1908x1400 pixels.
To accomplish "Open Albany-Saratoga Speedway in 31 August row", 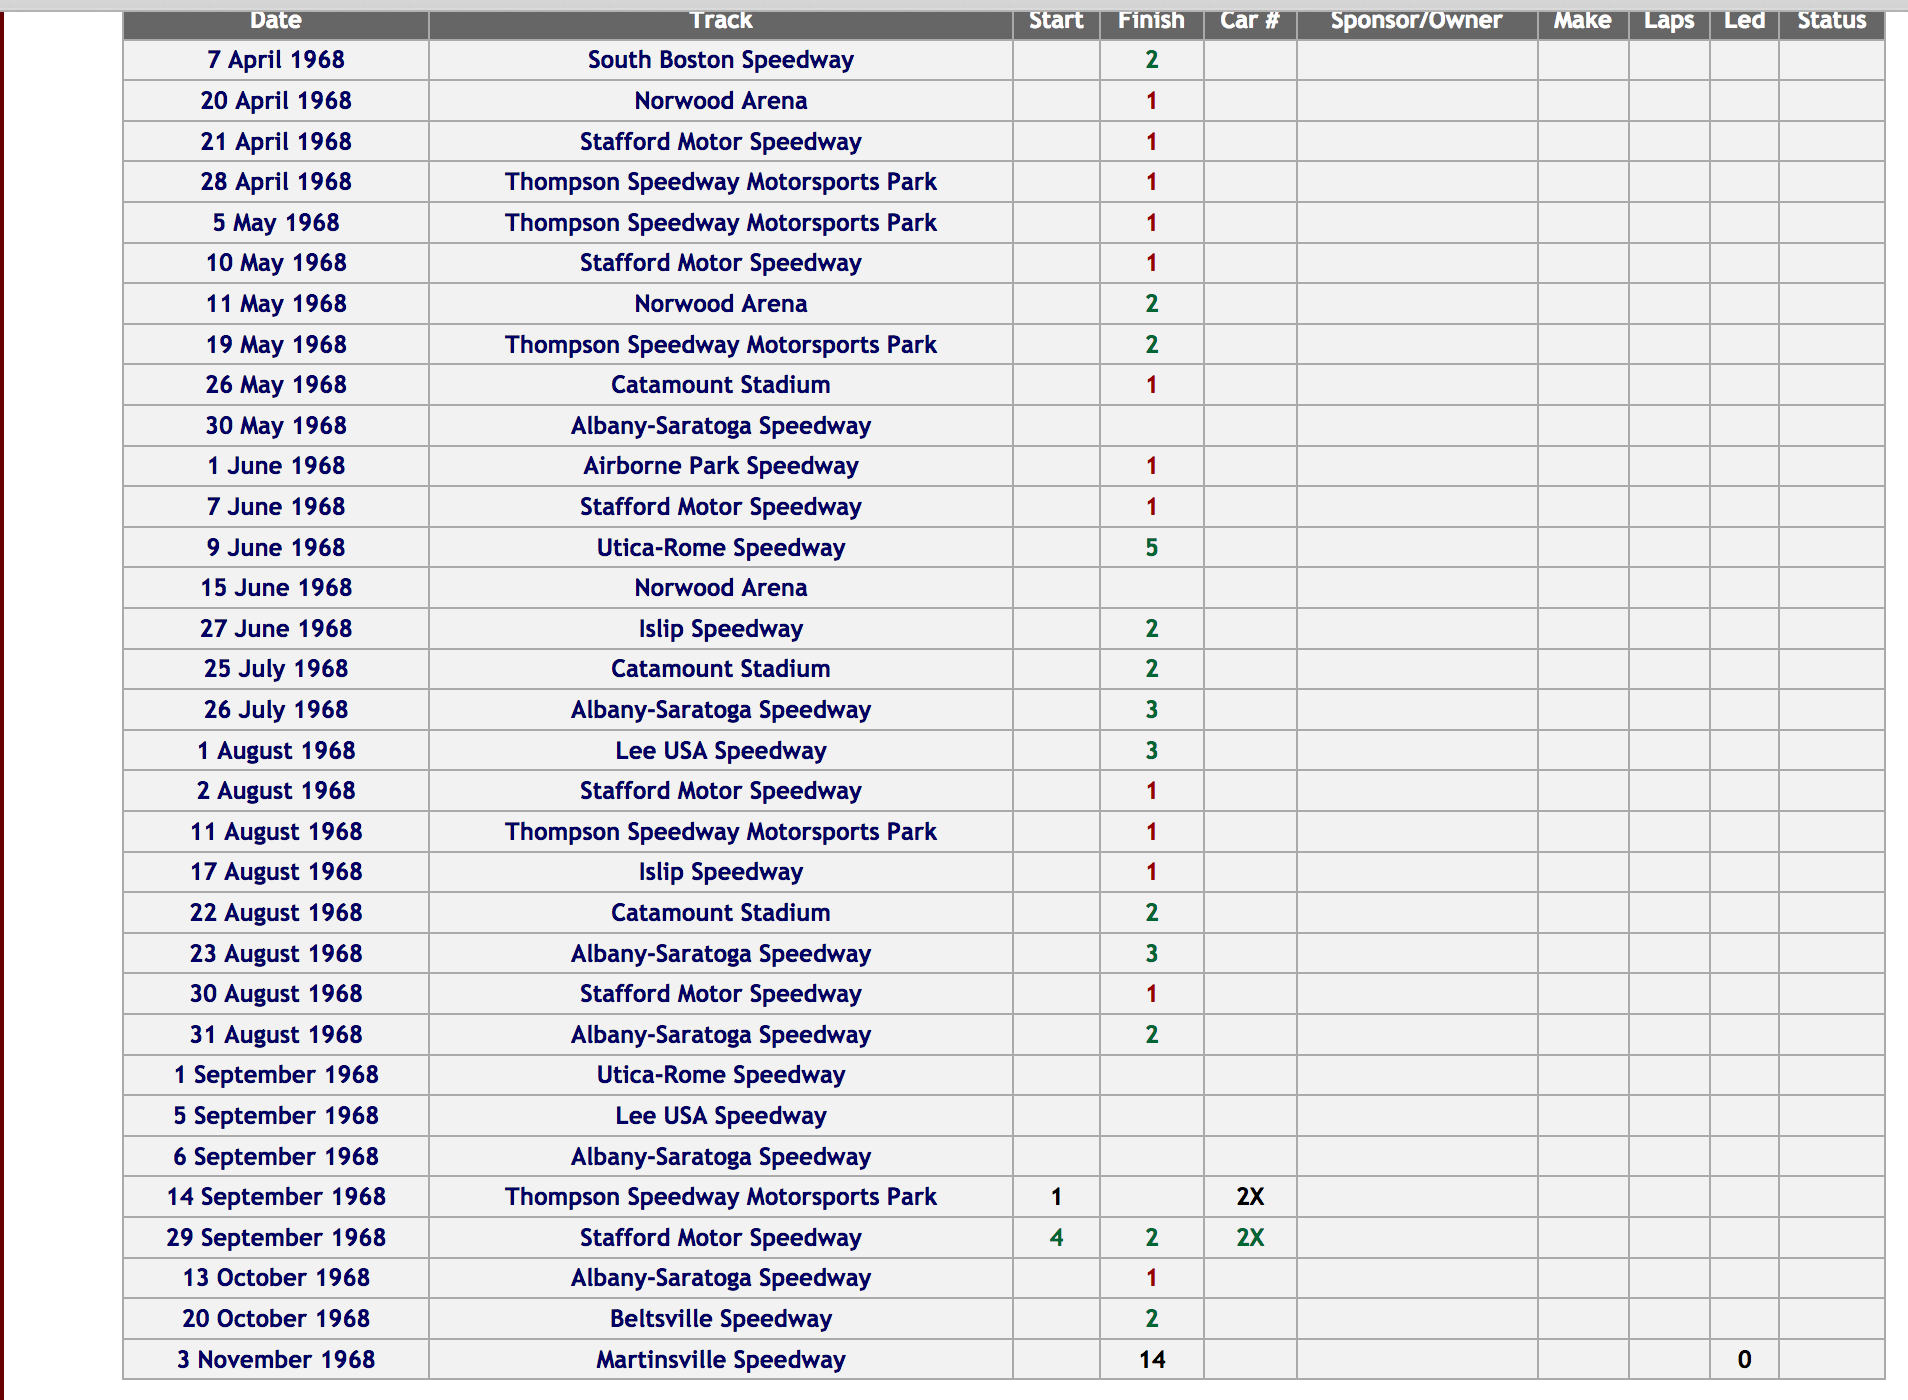I will click(720, 1035).
